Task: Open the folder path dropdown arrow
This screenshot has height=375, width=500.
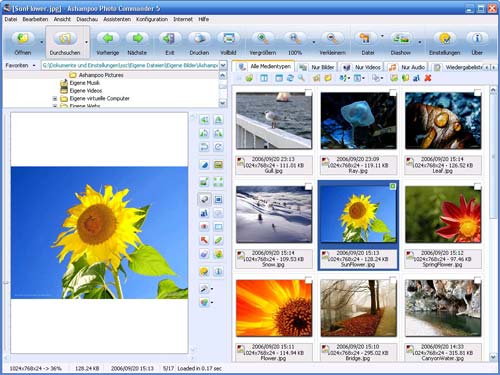Action: click(223, 65)
